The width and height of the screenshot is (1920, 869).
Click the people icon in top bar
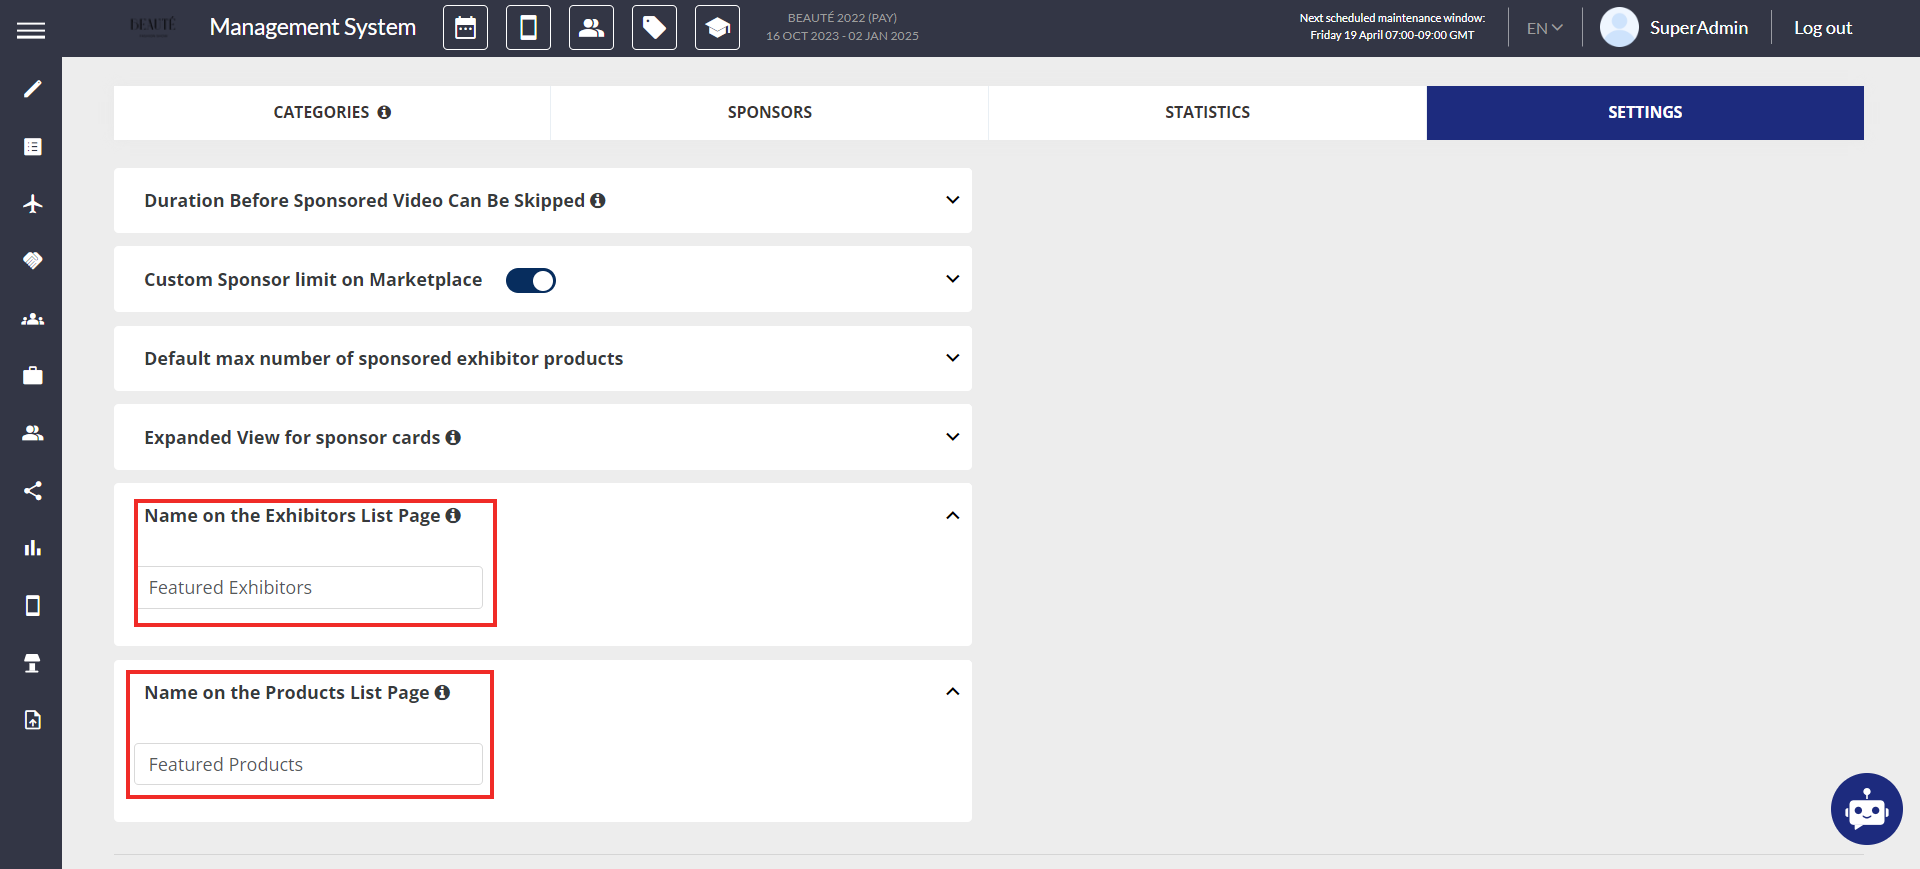(x=592, y=28)
